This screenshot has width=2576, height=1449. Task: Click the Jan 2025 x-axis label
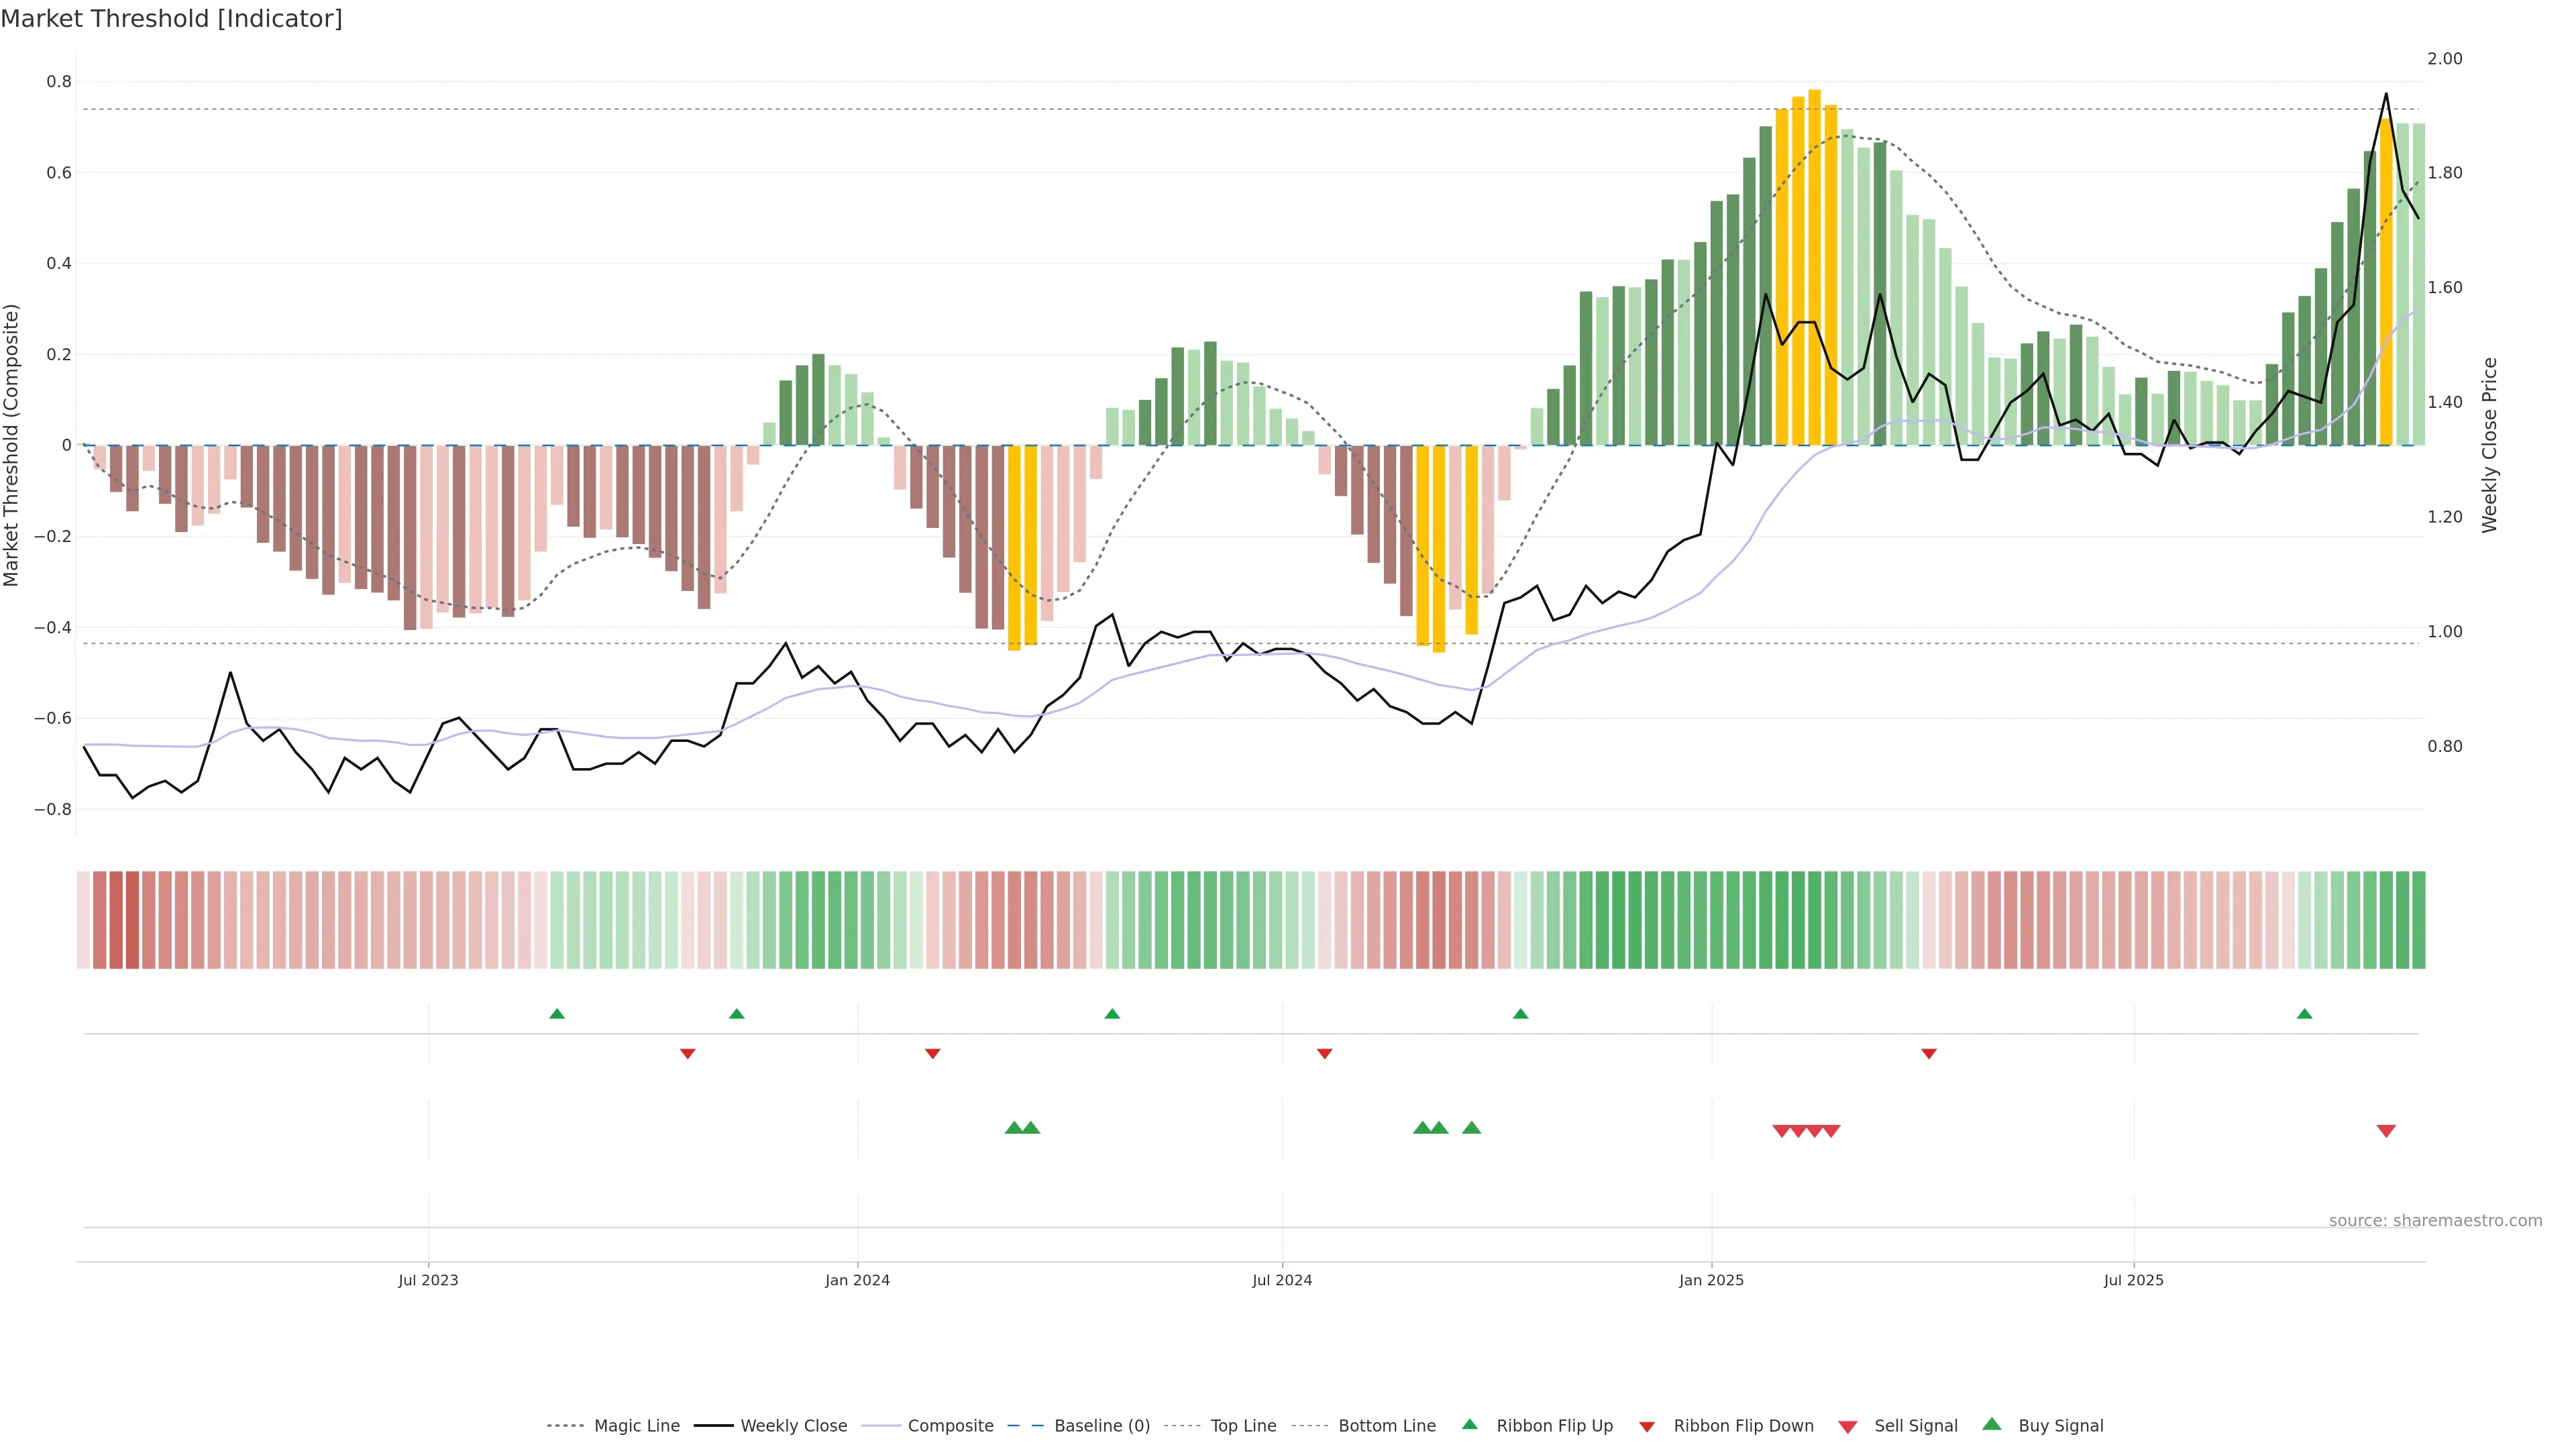[1711, 1280]
